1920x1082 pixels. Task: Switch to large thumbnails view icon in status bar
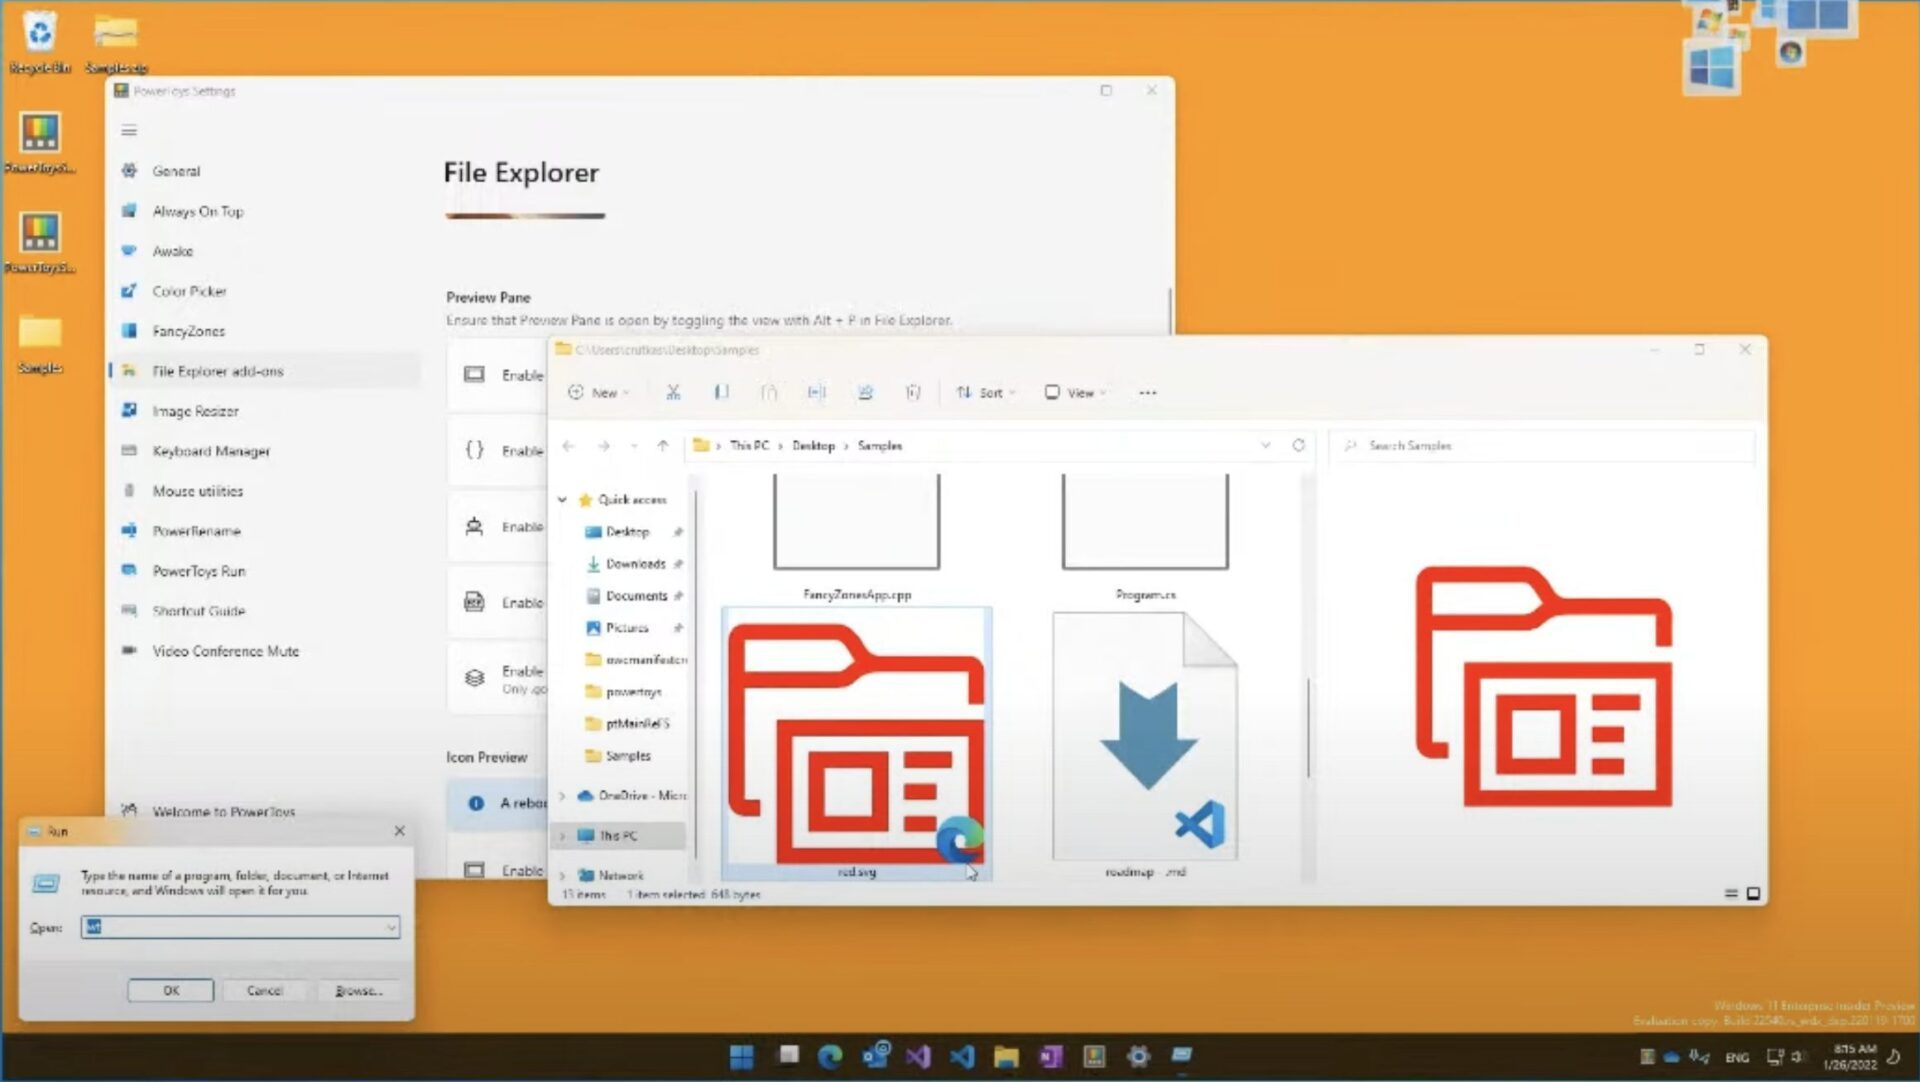[x=1753, y=894]
